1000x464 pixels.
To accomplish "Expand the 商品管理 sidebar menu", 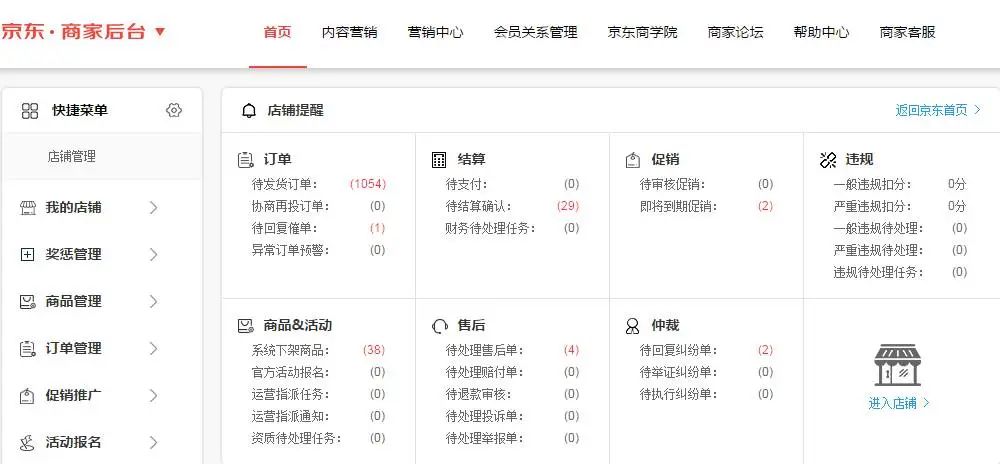I will tap(153, 301).
